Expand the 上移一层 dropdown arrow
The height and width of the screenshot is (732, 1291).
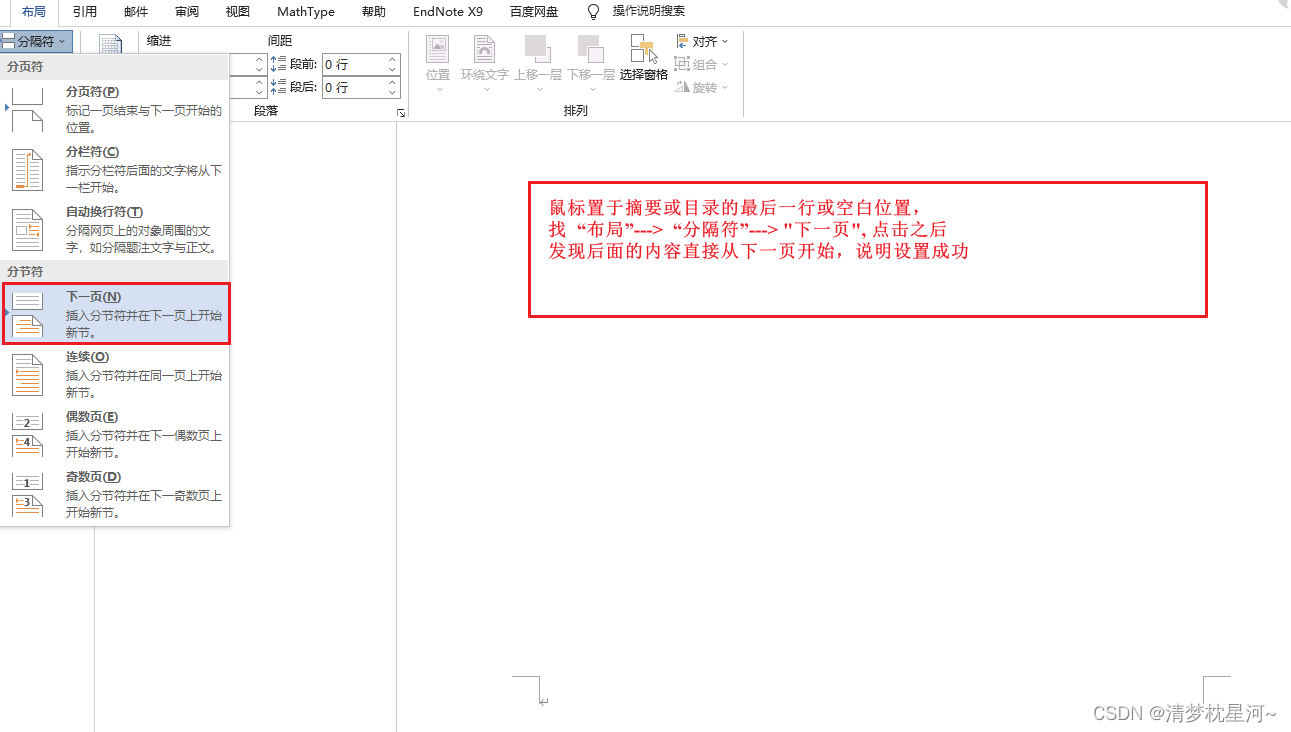pos(538,89)
